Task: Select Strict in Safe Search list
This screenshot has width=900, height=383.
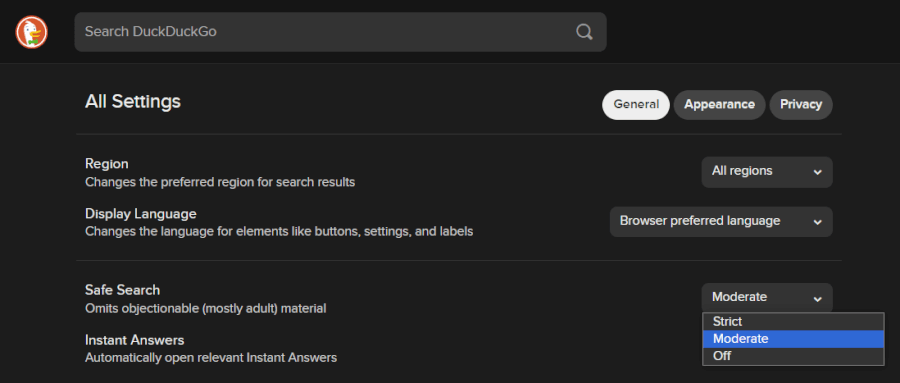Action: (x=793, y=322)
